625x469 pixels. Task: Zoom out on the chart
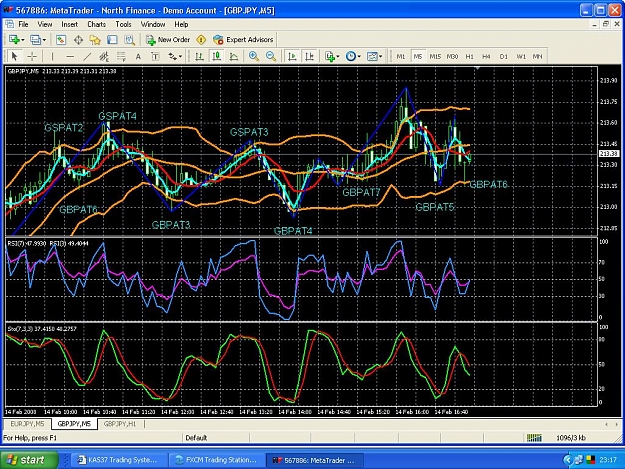pos(271,57)
